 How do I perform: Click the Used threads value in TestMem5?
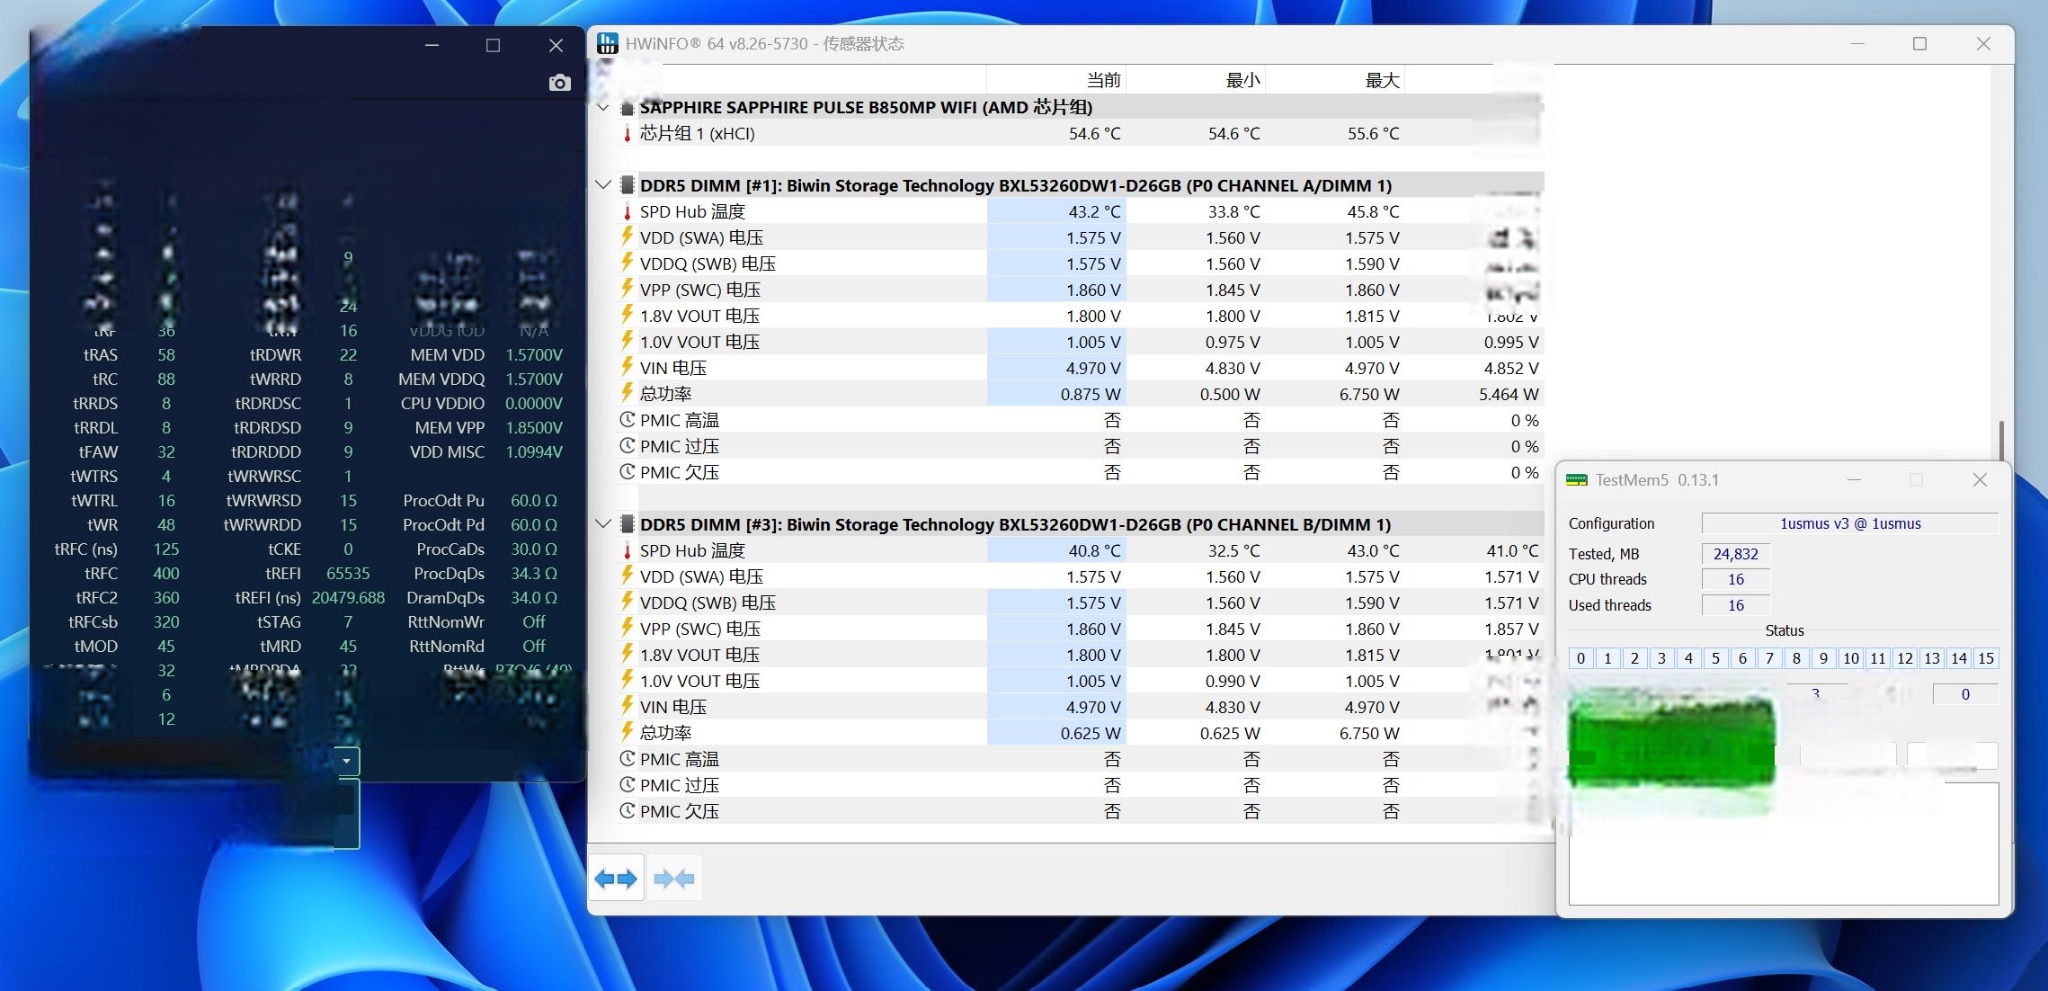[x=1736, y=606]
